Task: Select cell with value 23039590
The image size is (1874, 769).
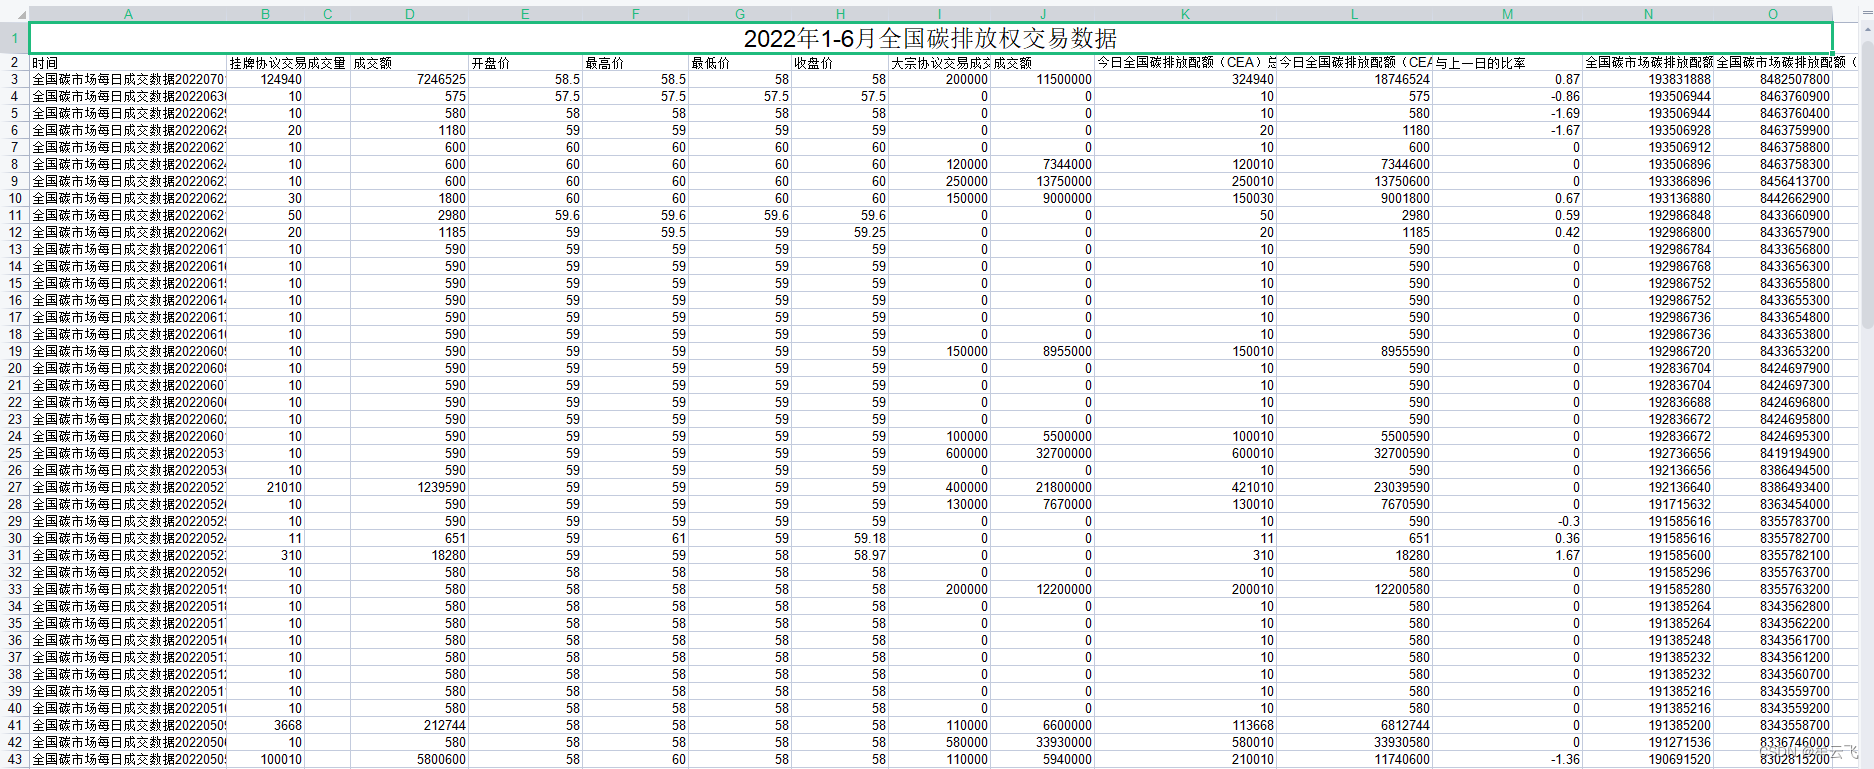Action: pyautogui.click(x=1354, y=487)
